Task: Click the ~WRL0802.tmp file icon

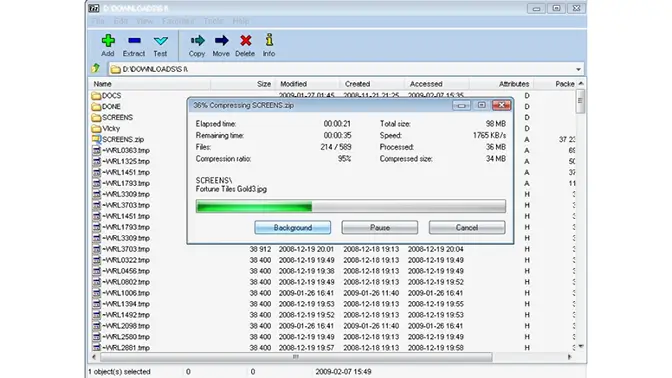Action: coord(96,282)
